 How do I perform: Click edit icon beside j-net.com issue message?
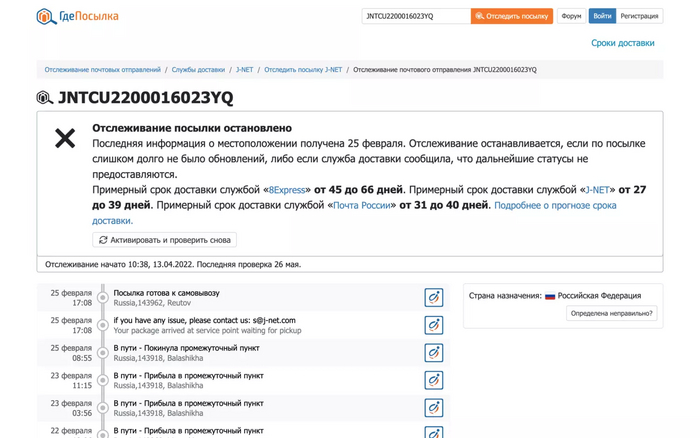click(433, 325)
